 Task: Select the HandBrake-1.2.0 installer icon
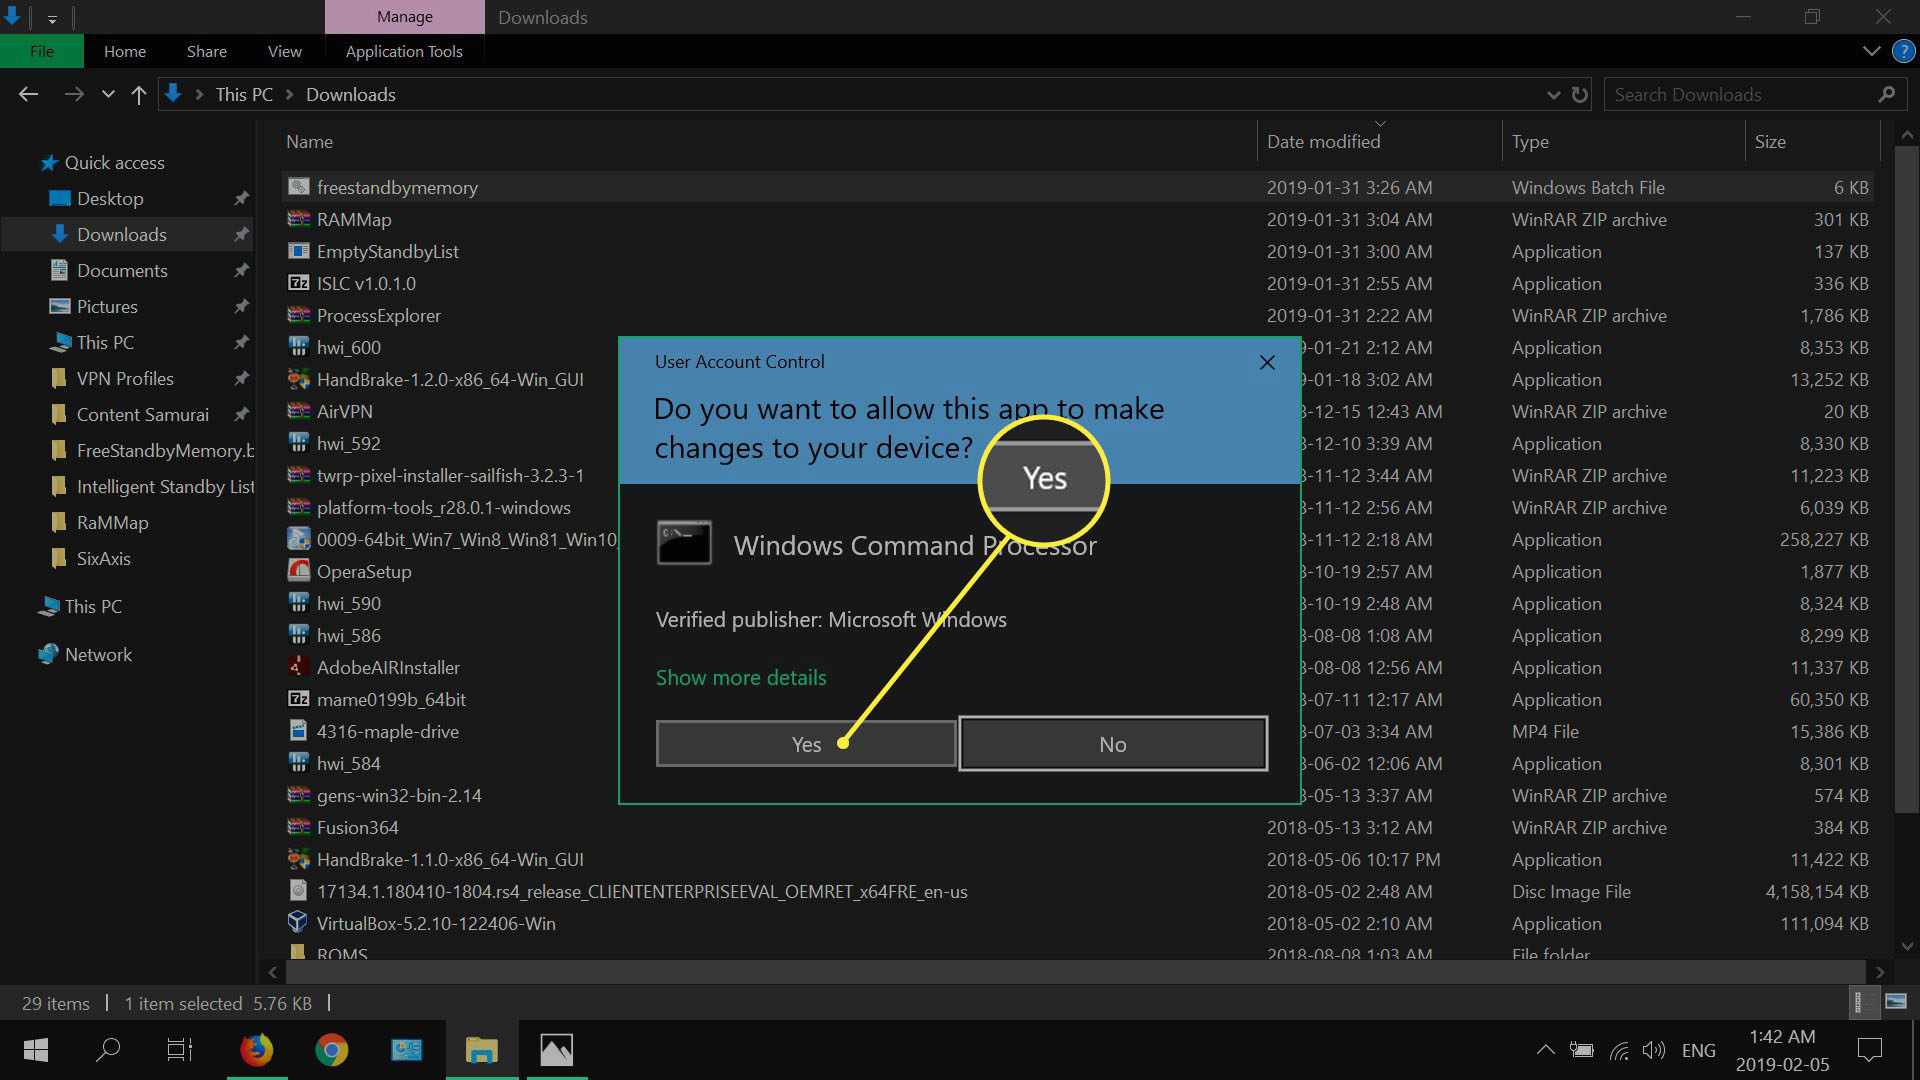pos(298,379)
